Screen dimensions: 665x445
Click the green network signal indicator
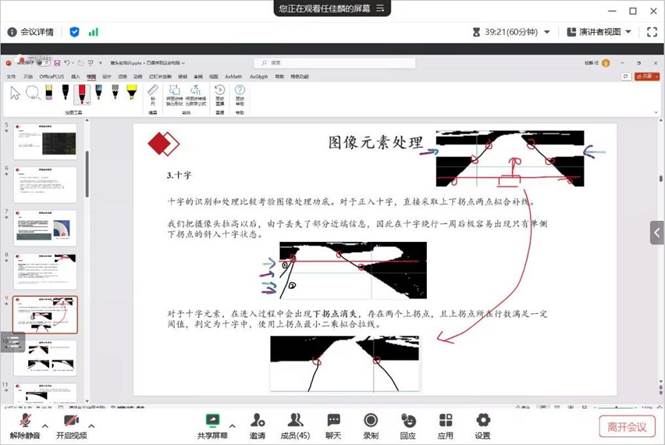pyautogui.click(x=93, y=32)
